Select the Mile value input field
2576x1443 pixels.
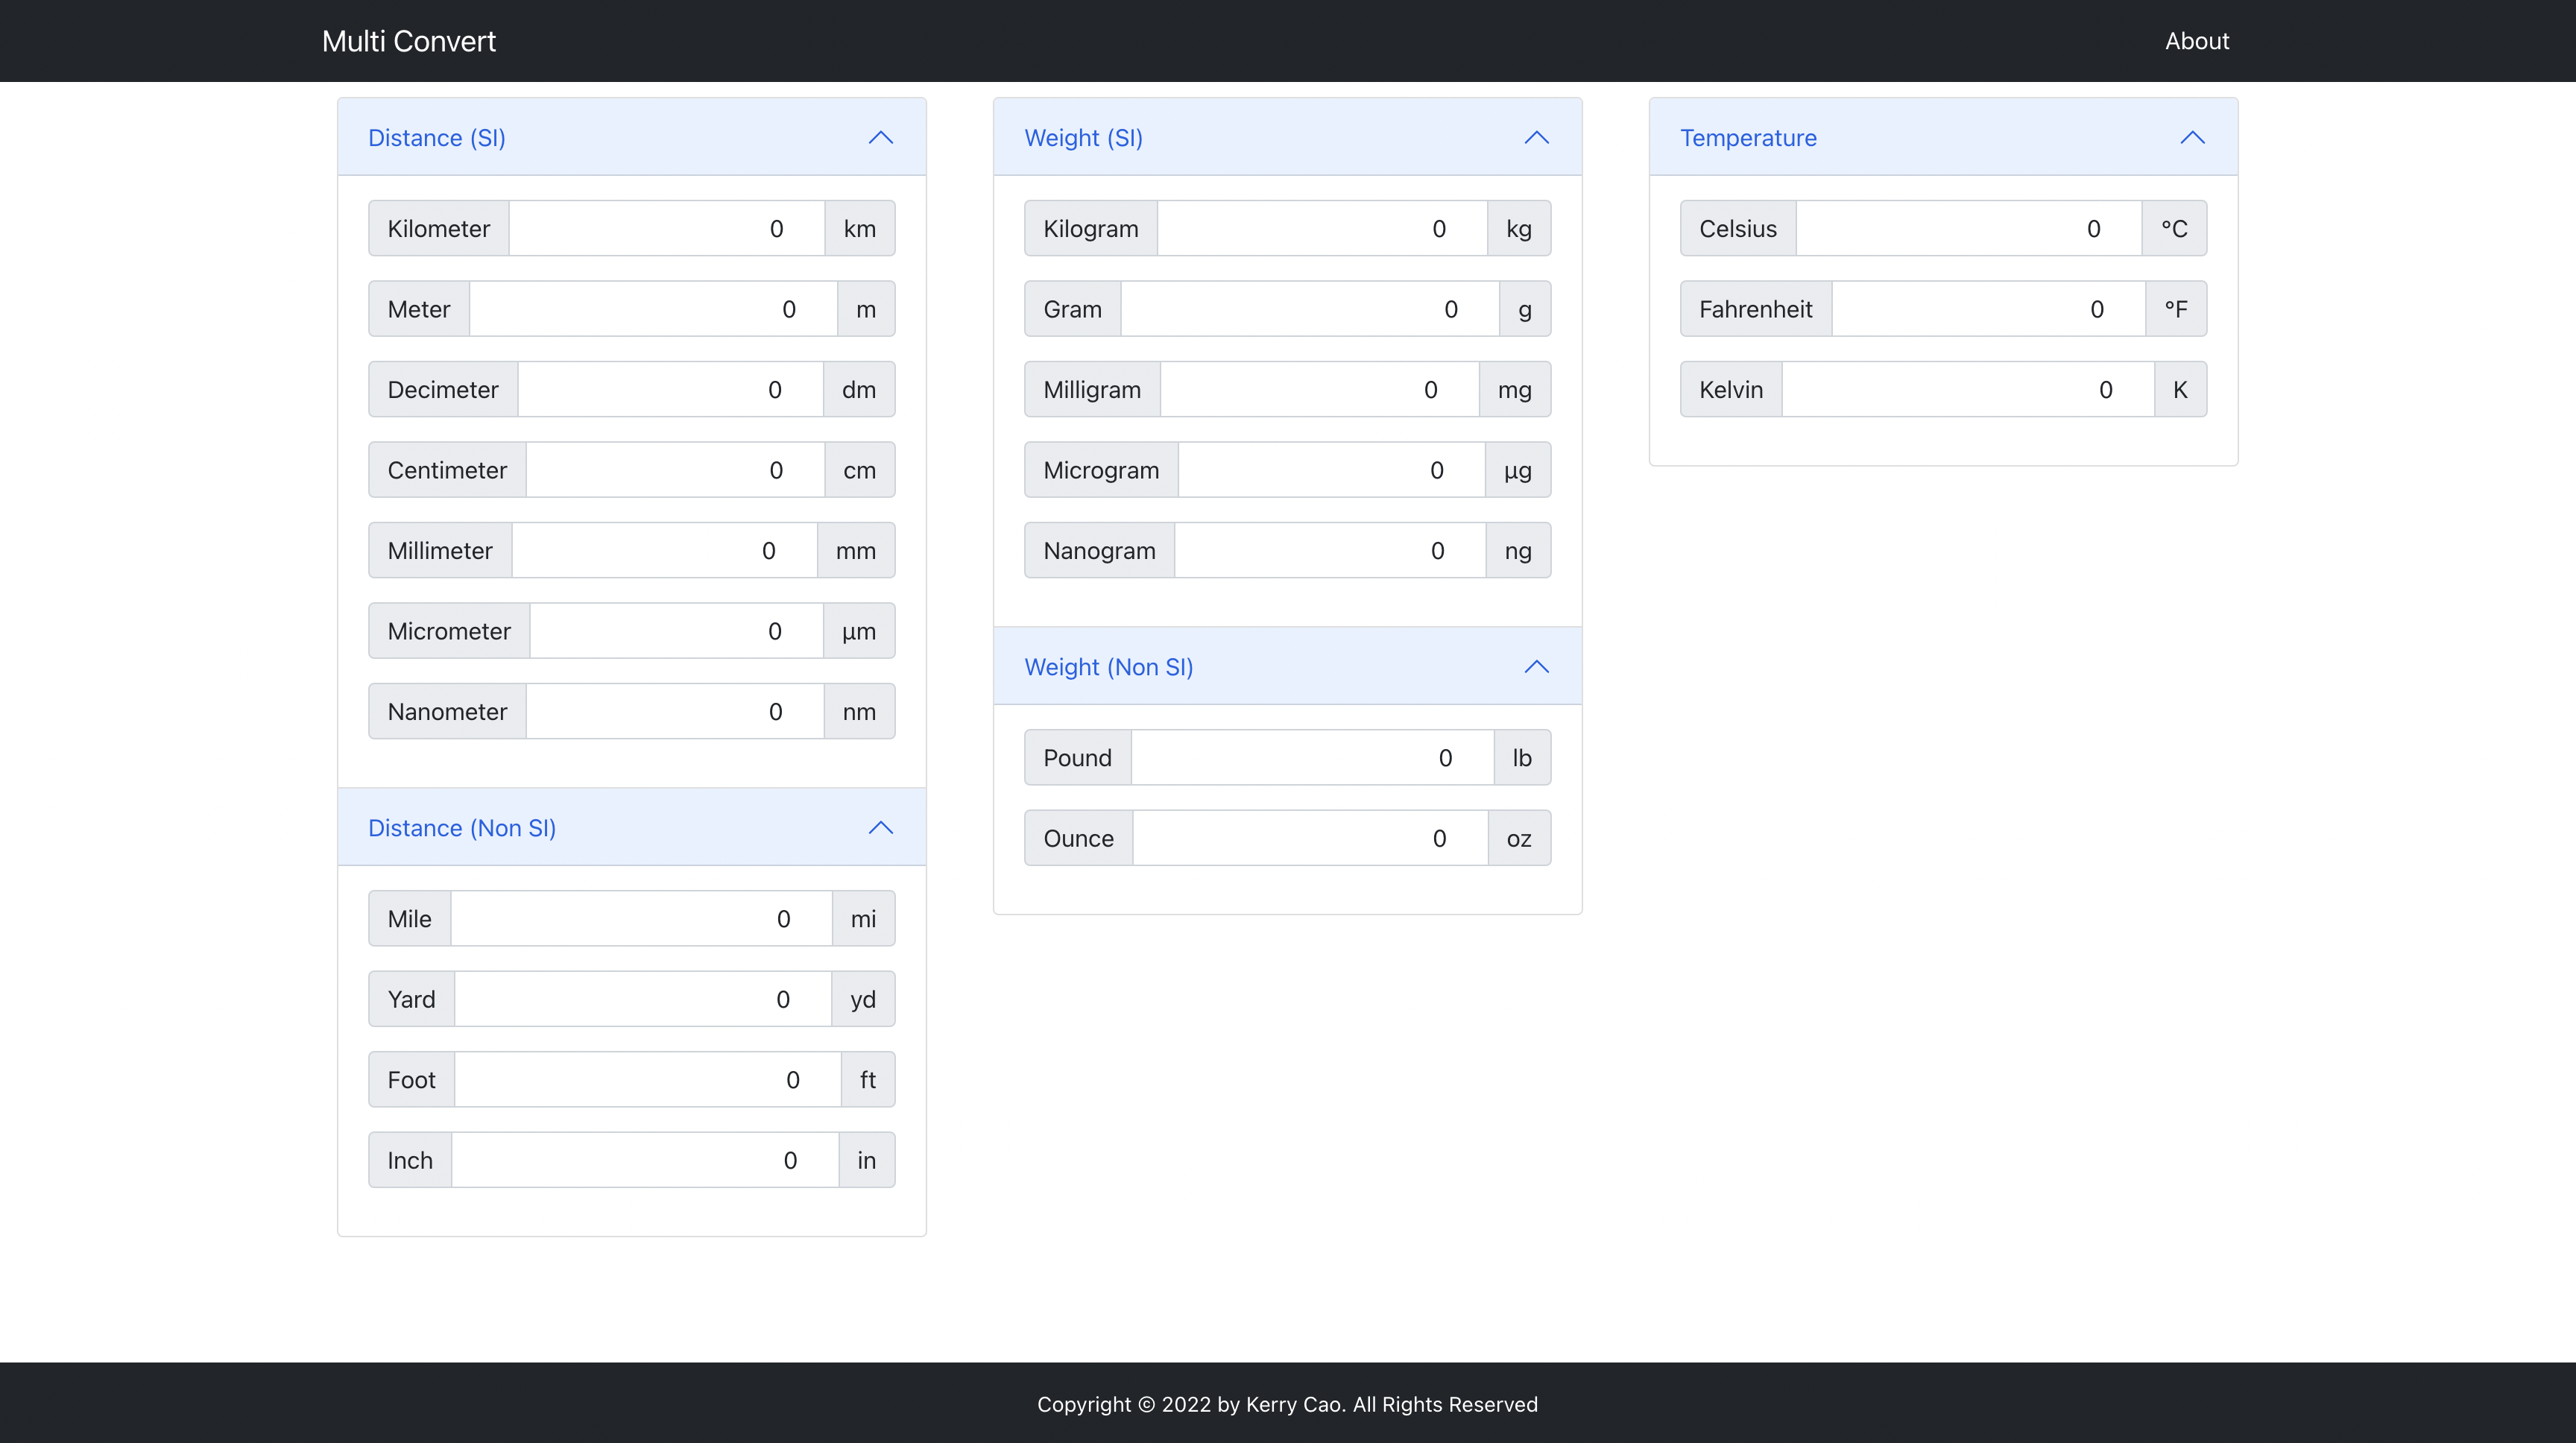click(x=640, y=918)
